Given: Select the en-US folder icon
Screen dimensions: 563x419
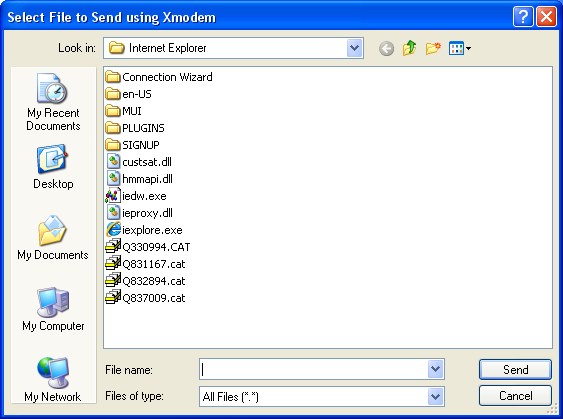Looking at the screenshot, I should coord(113,94).
